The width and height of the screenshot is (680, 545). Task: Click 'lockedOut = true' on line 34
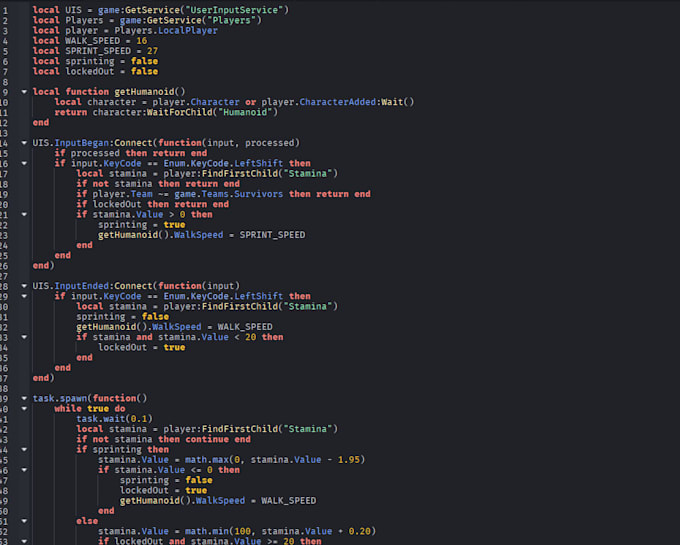coord(142,347)
